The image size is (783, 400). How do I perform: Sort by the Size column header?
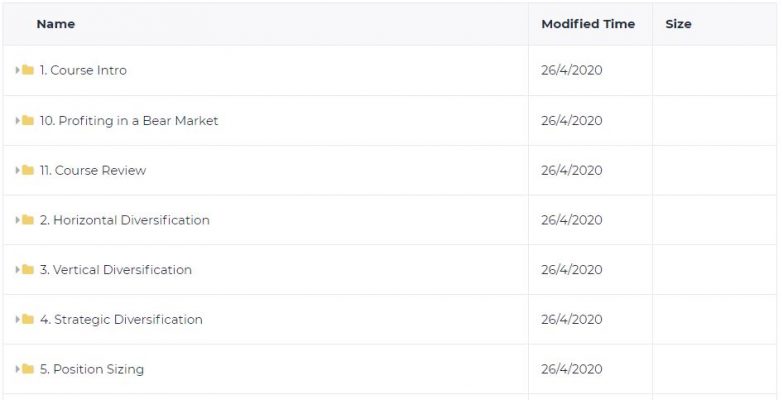coord(678,24)
